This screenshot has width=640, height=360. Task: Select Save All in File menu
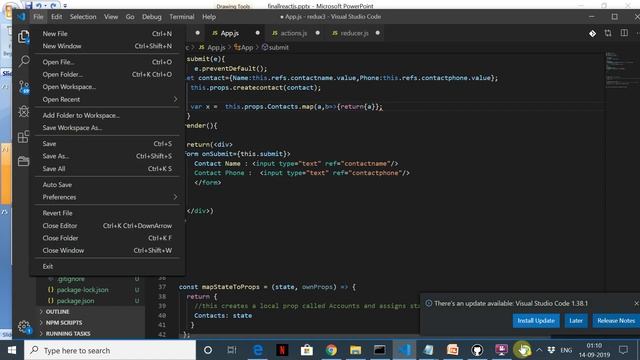point(107,169)
